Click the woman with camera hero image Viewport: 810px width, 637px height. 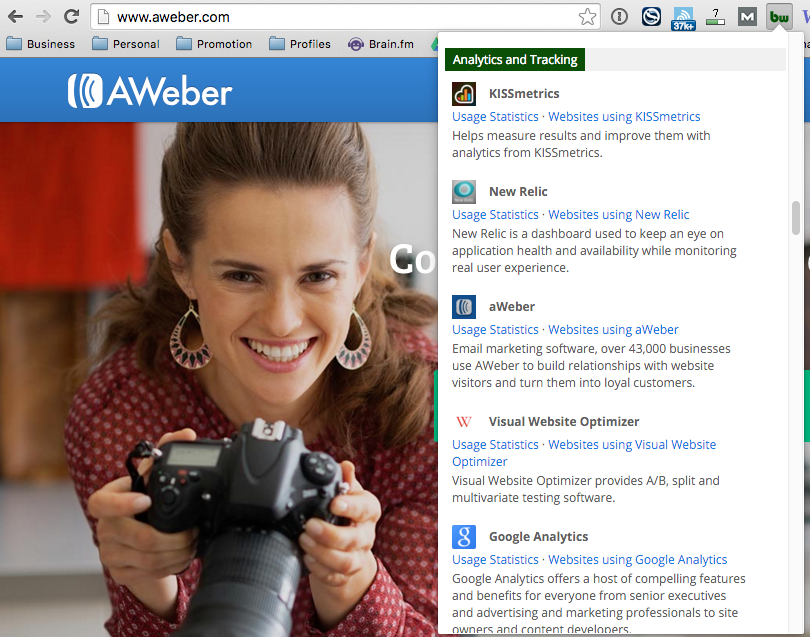click(x=219, y=379)
